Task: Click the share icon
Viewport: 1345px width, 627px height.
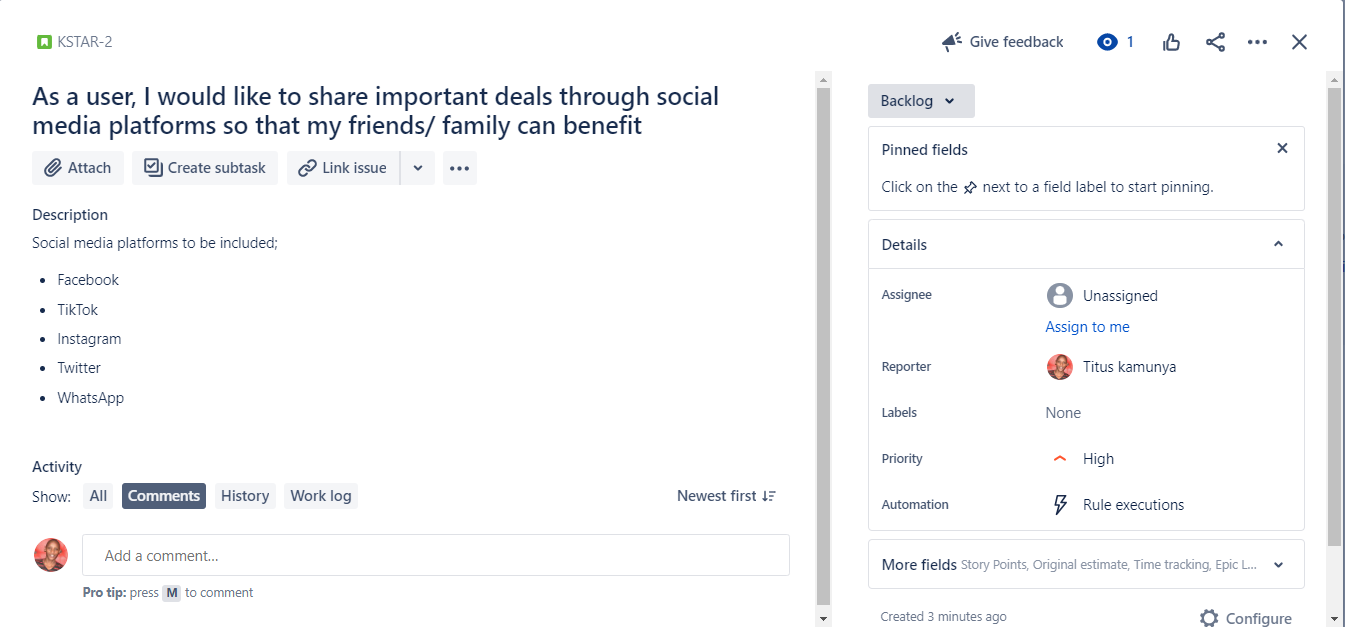Action: pos(1215,42)
